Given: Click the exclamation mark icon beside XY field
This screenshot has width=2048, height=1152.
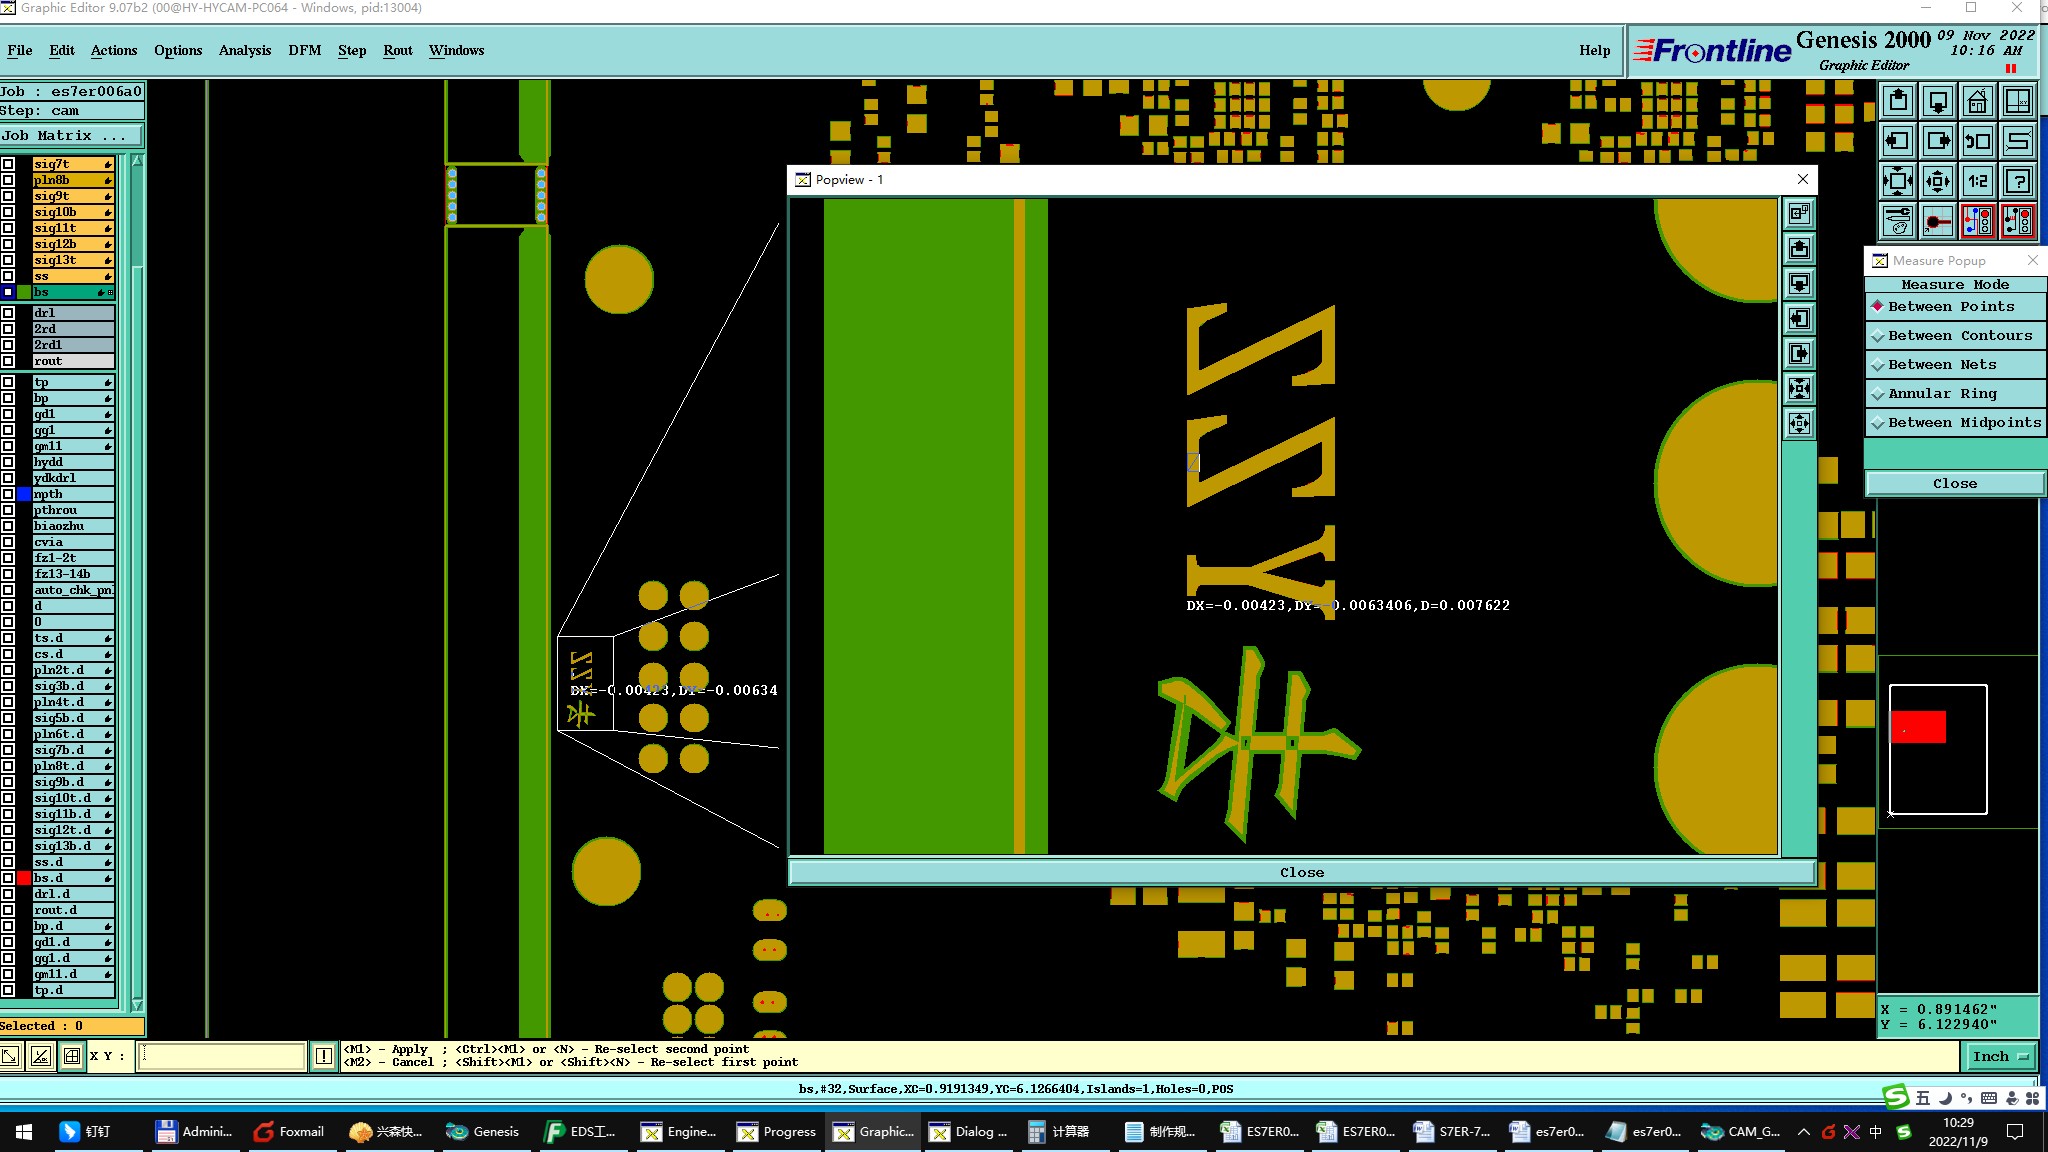Looking at the screenshot, I should pyautogui.click(x=324, y=1056).
